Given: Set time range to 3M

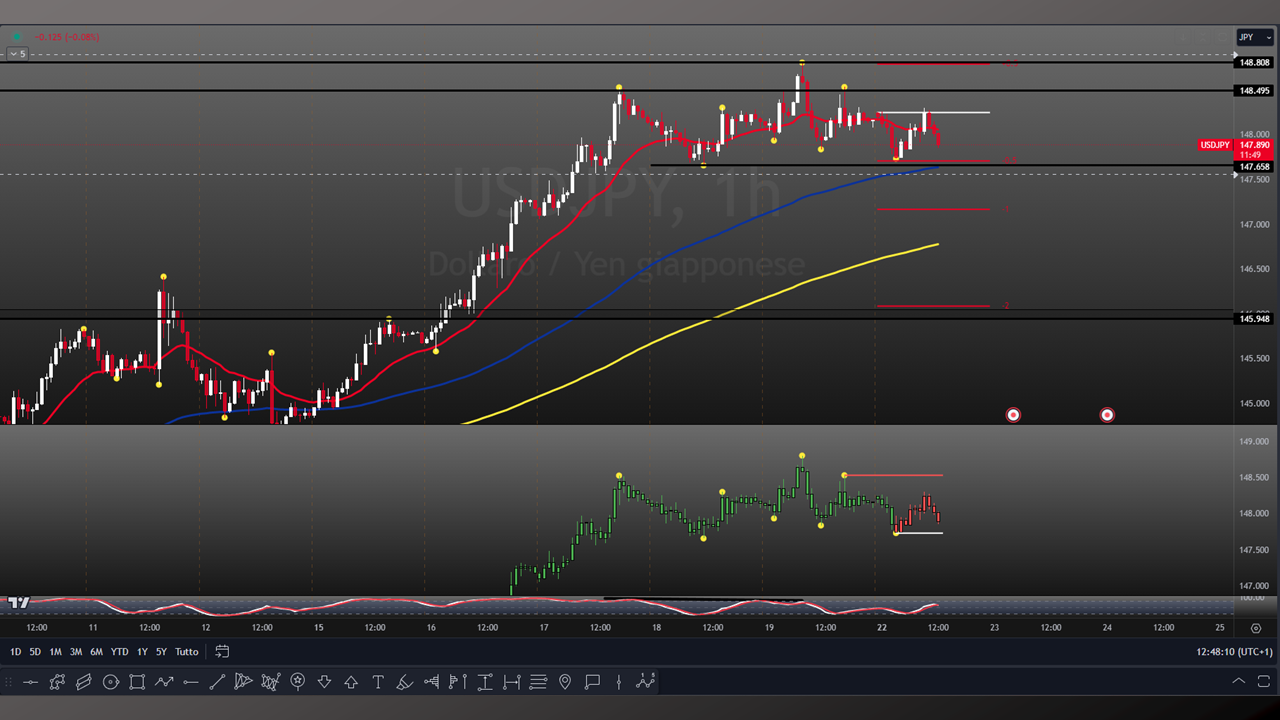Looking at the screenshot, I should point(76,652).
